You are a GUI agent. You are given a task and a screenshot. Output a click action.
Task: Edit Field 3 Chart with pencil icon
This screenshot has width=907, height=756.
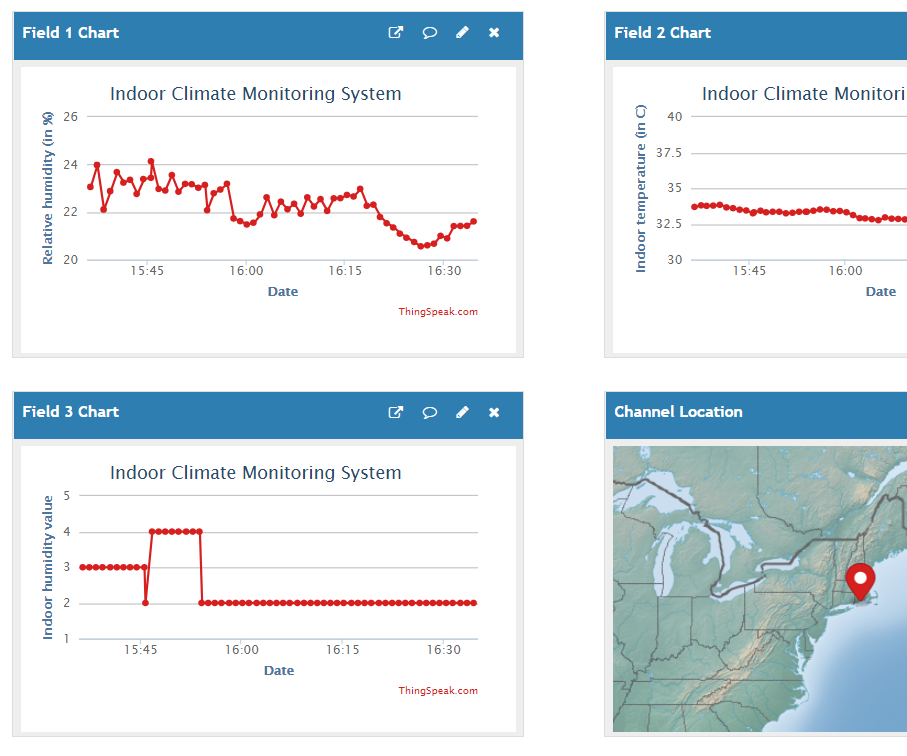462,412
